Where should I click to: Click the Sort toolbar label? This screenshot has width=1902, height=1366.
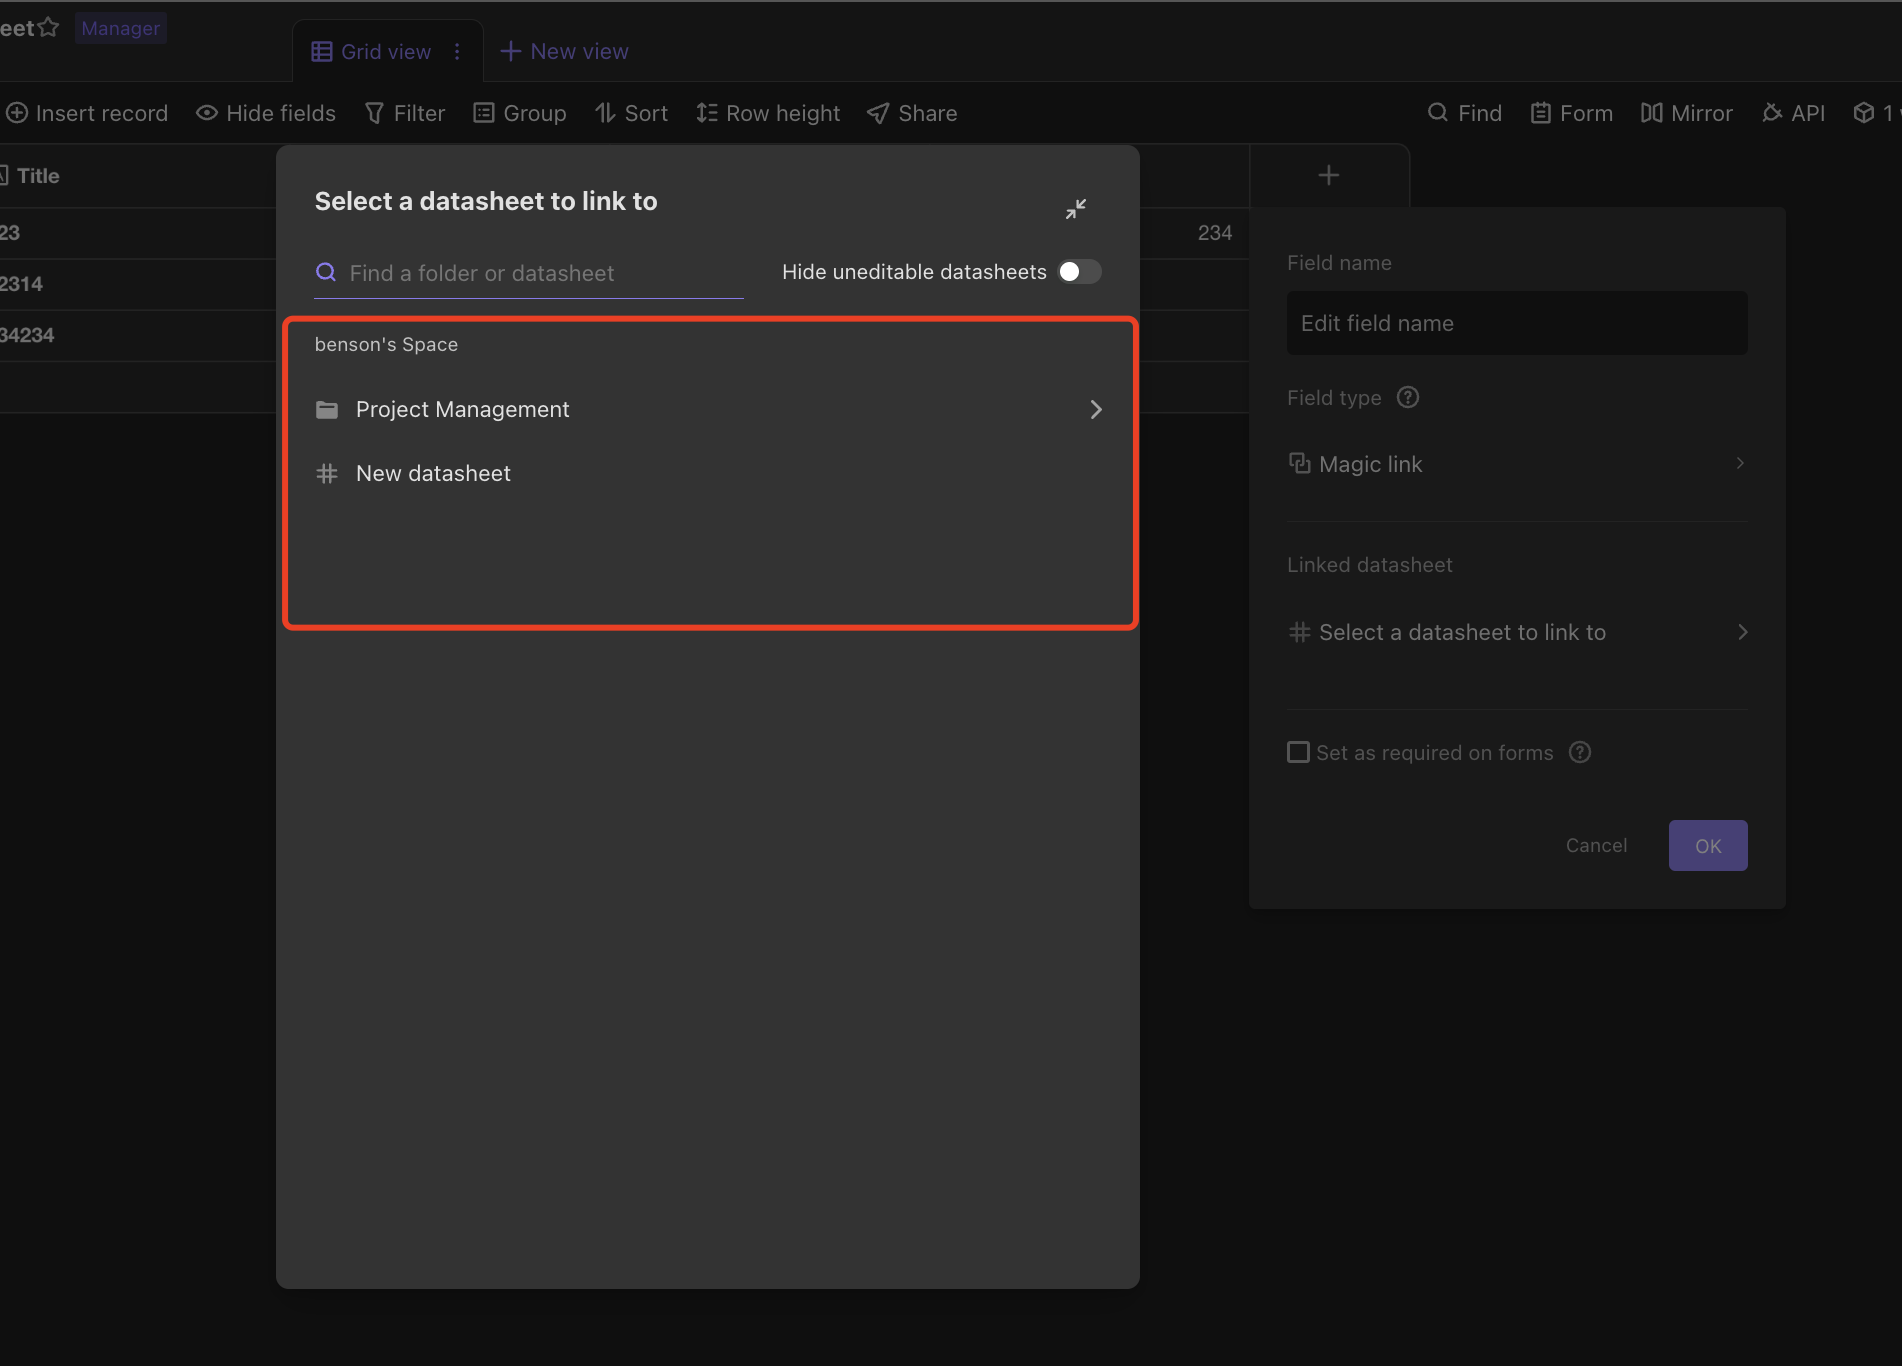coord(646,113)
